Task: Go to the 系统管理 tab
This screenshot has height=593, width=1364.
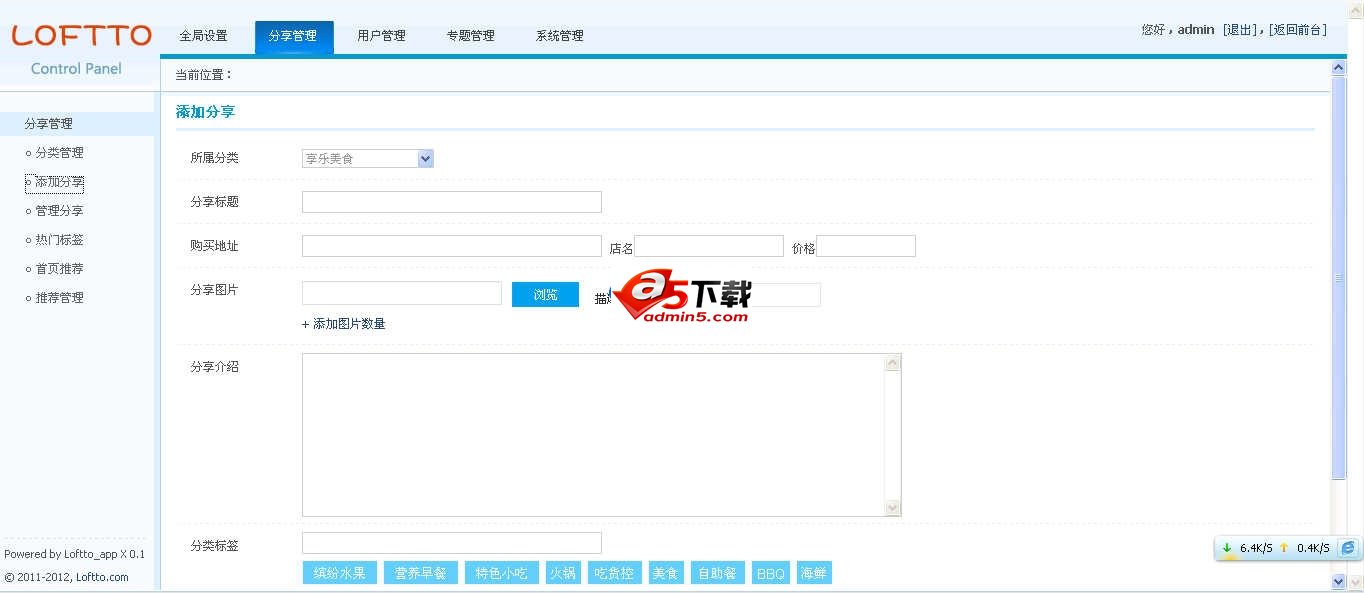Action: tap(559, 36)
